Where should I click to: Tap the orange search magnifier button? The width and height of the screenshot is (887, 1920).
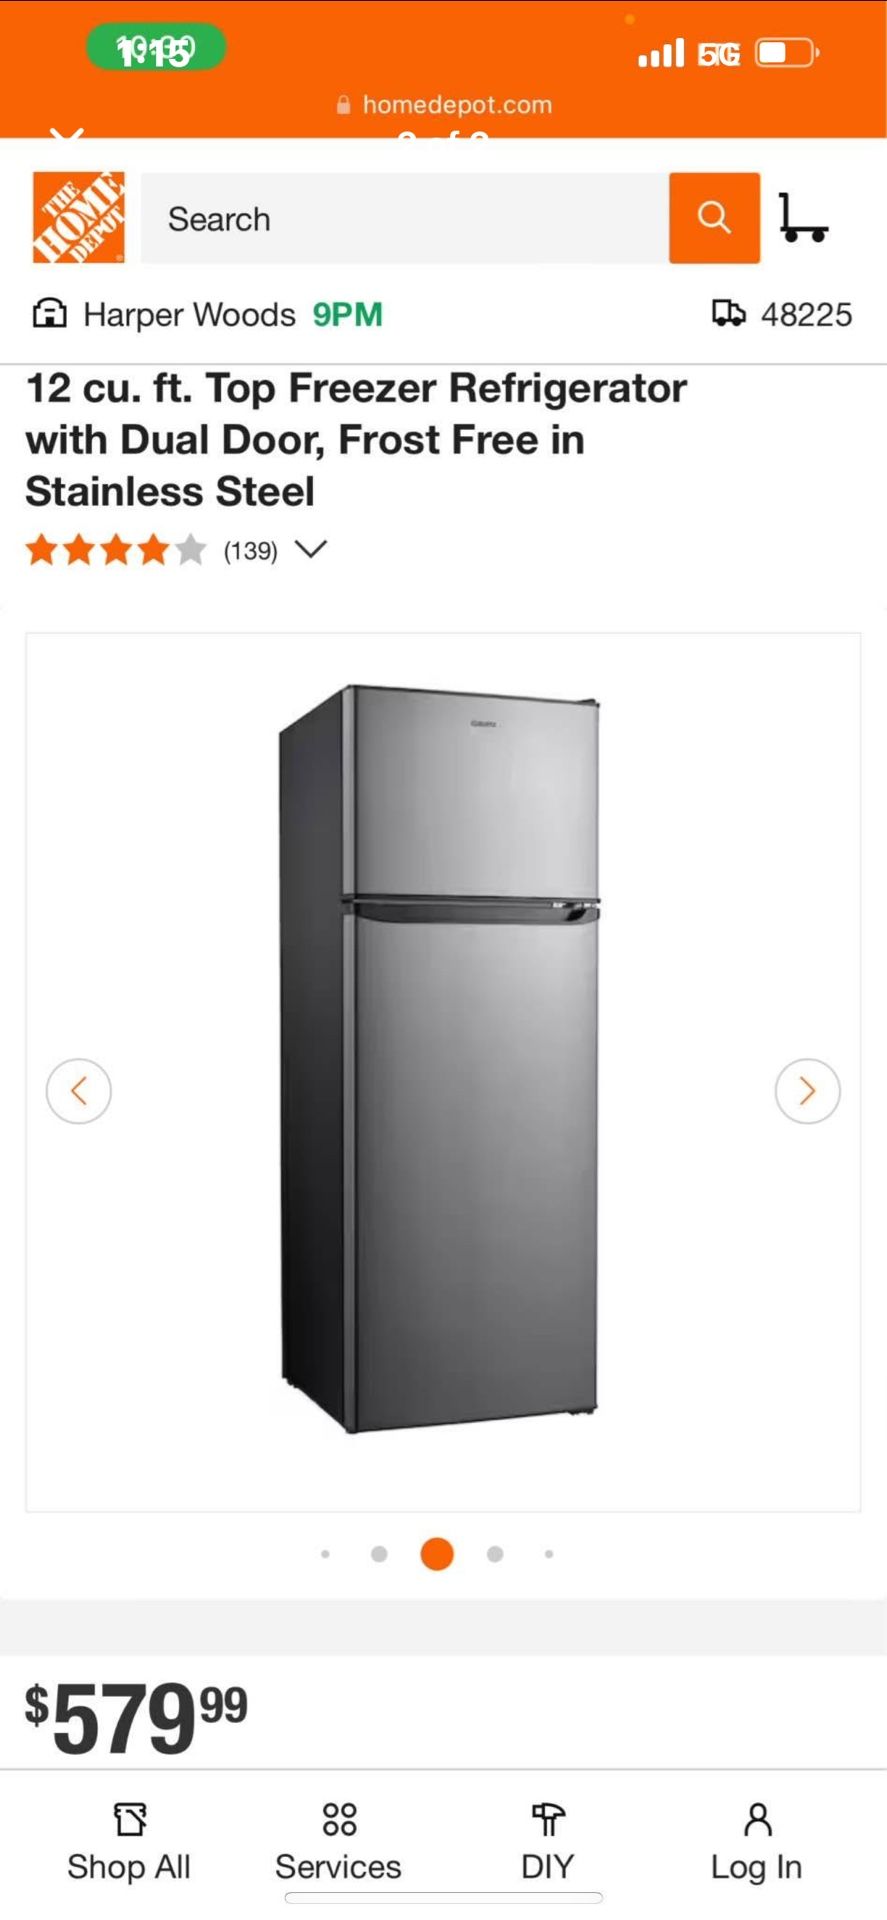pos(714,217)
